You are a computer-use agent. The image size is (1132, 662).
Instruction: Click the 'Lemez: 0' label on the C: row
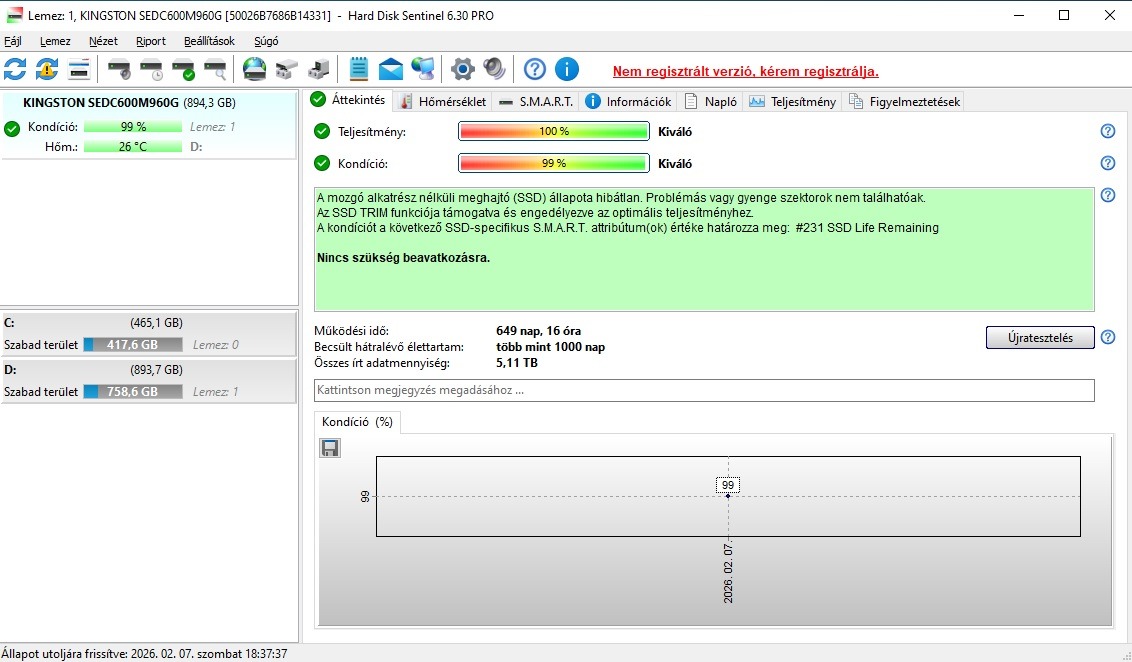point(216,345)
